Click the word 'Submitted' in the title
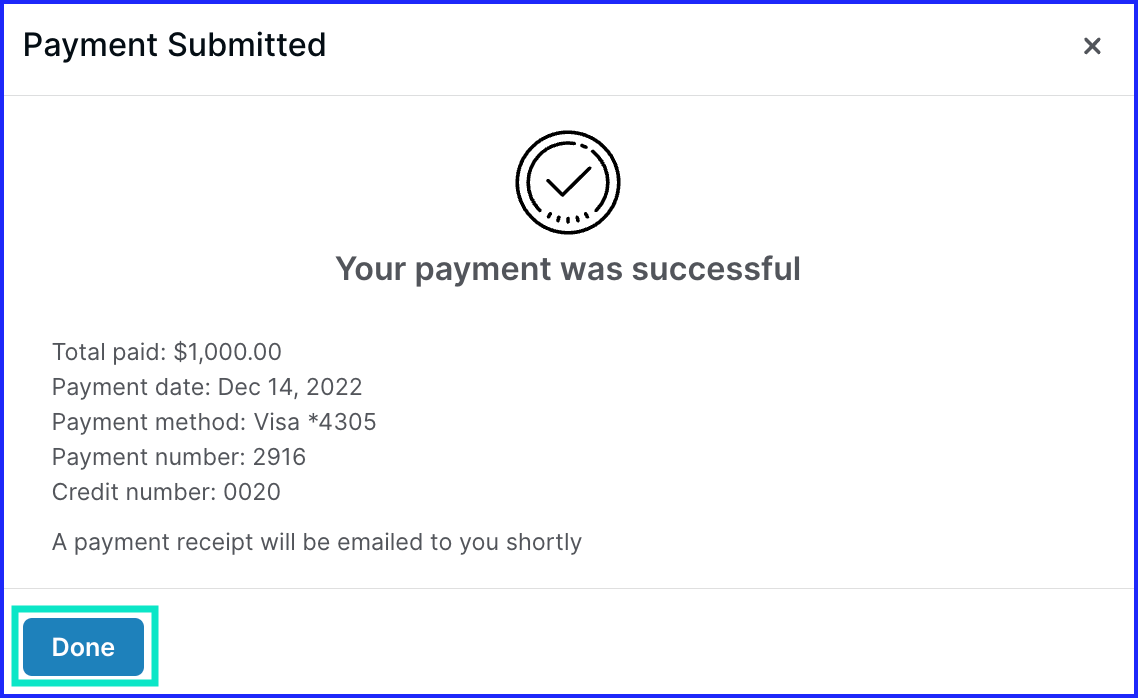The image size is (1138, 698). pos(247,45)
